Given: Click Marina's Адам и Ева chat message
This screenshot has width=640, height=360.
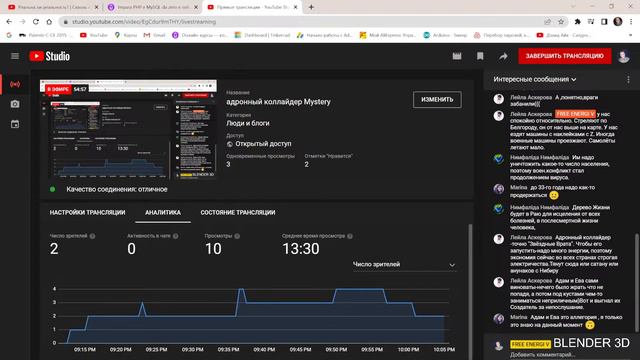Looking at the screenshot, I should pyautogui.click(x=567, y=321).
